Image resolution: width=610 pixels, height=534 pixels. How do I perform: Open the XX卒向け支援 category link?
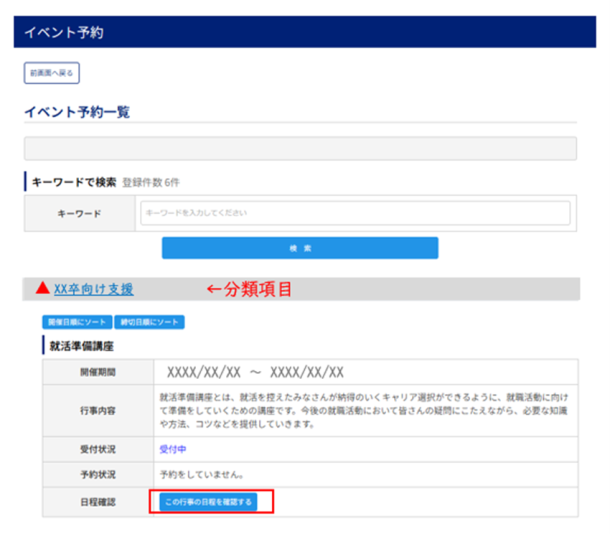(93, 289)
